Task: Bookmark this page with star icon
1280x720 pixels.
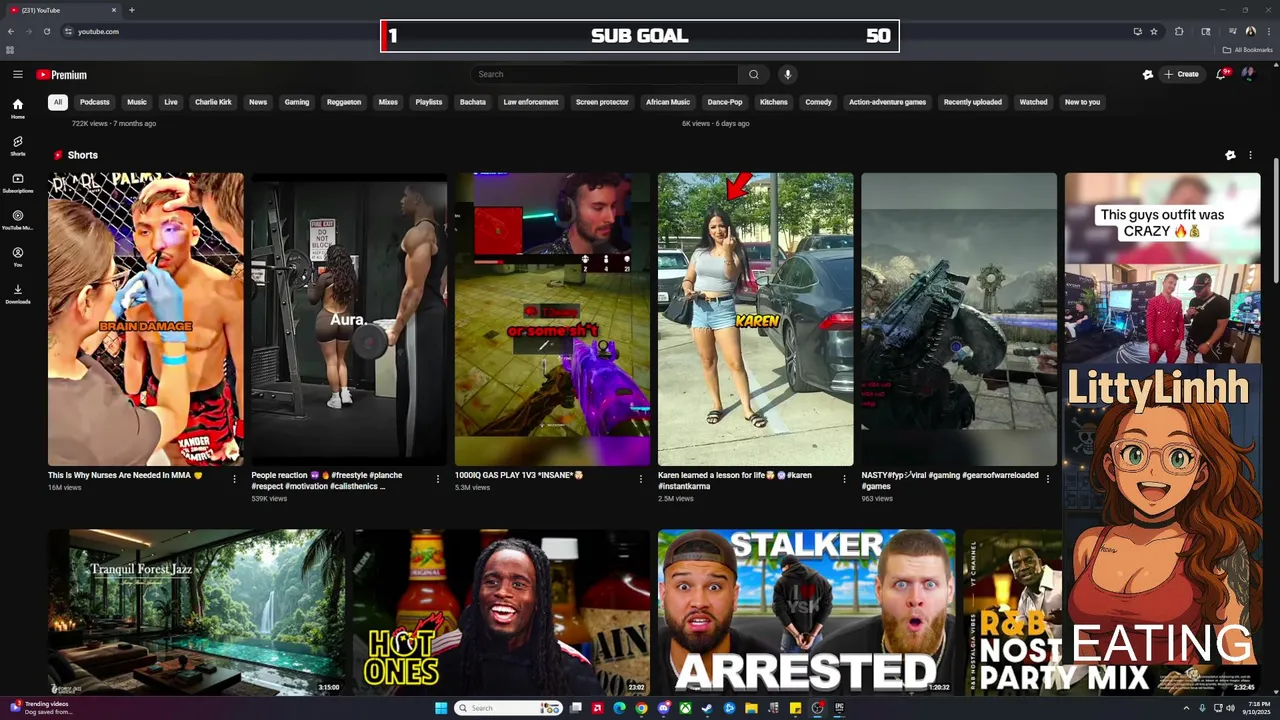Action: coord(1154,31)
